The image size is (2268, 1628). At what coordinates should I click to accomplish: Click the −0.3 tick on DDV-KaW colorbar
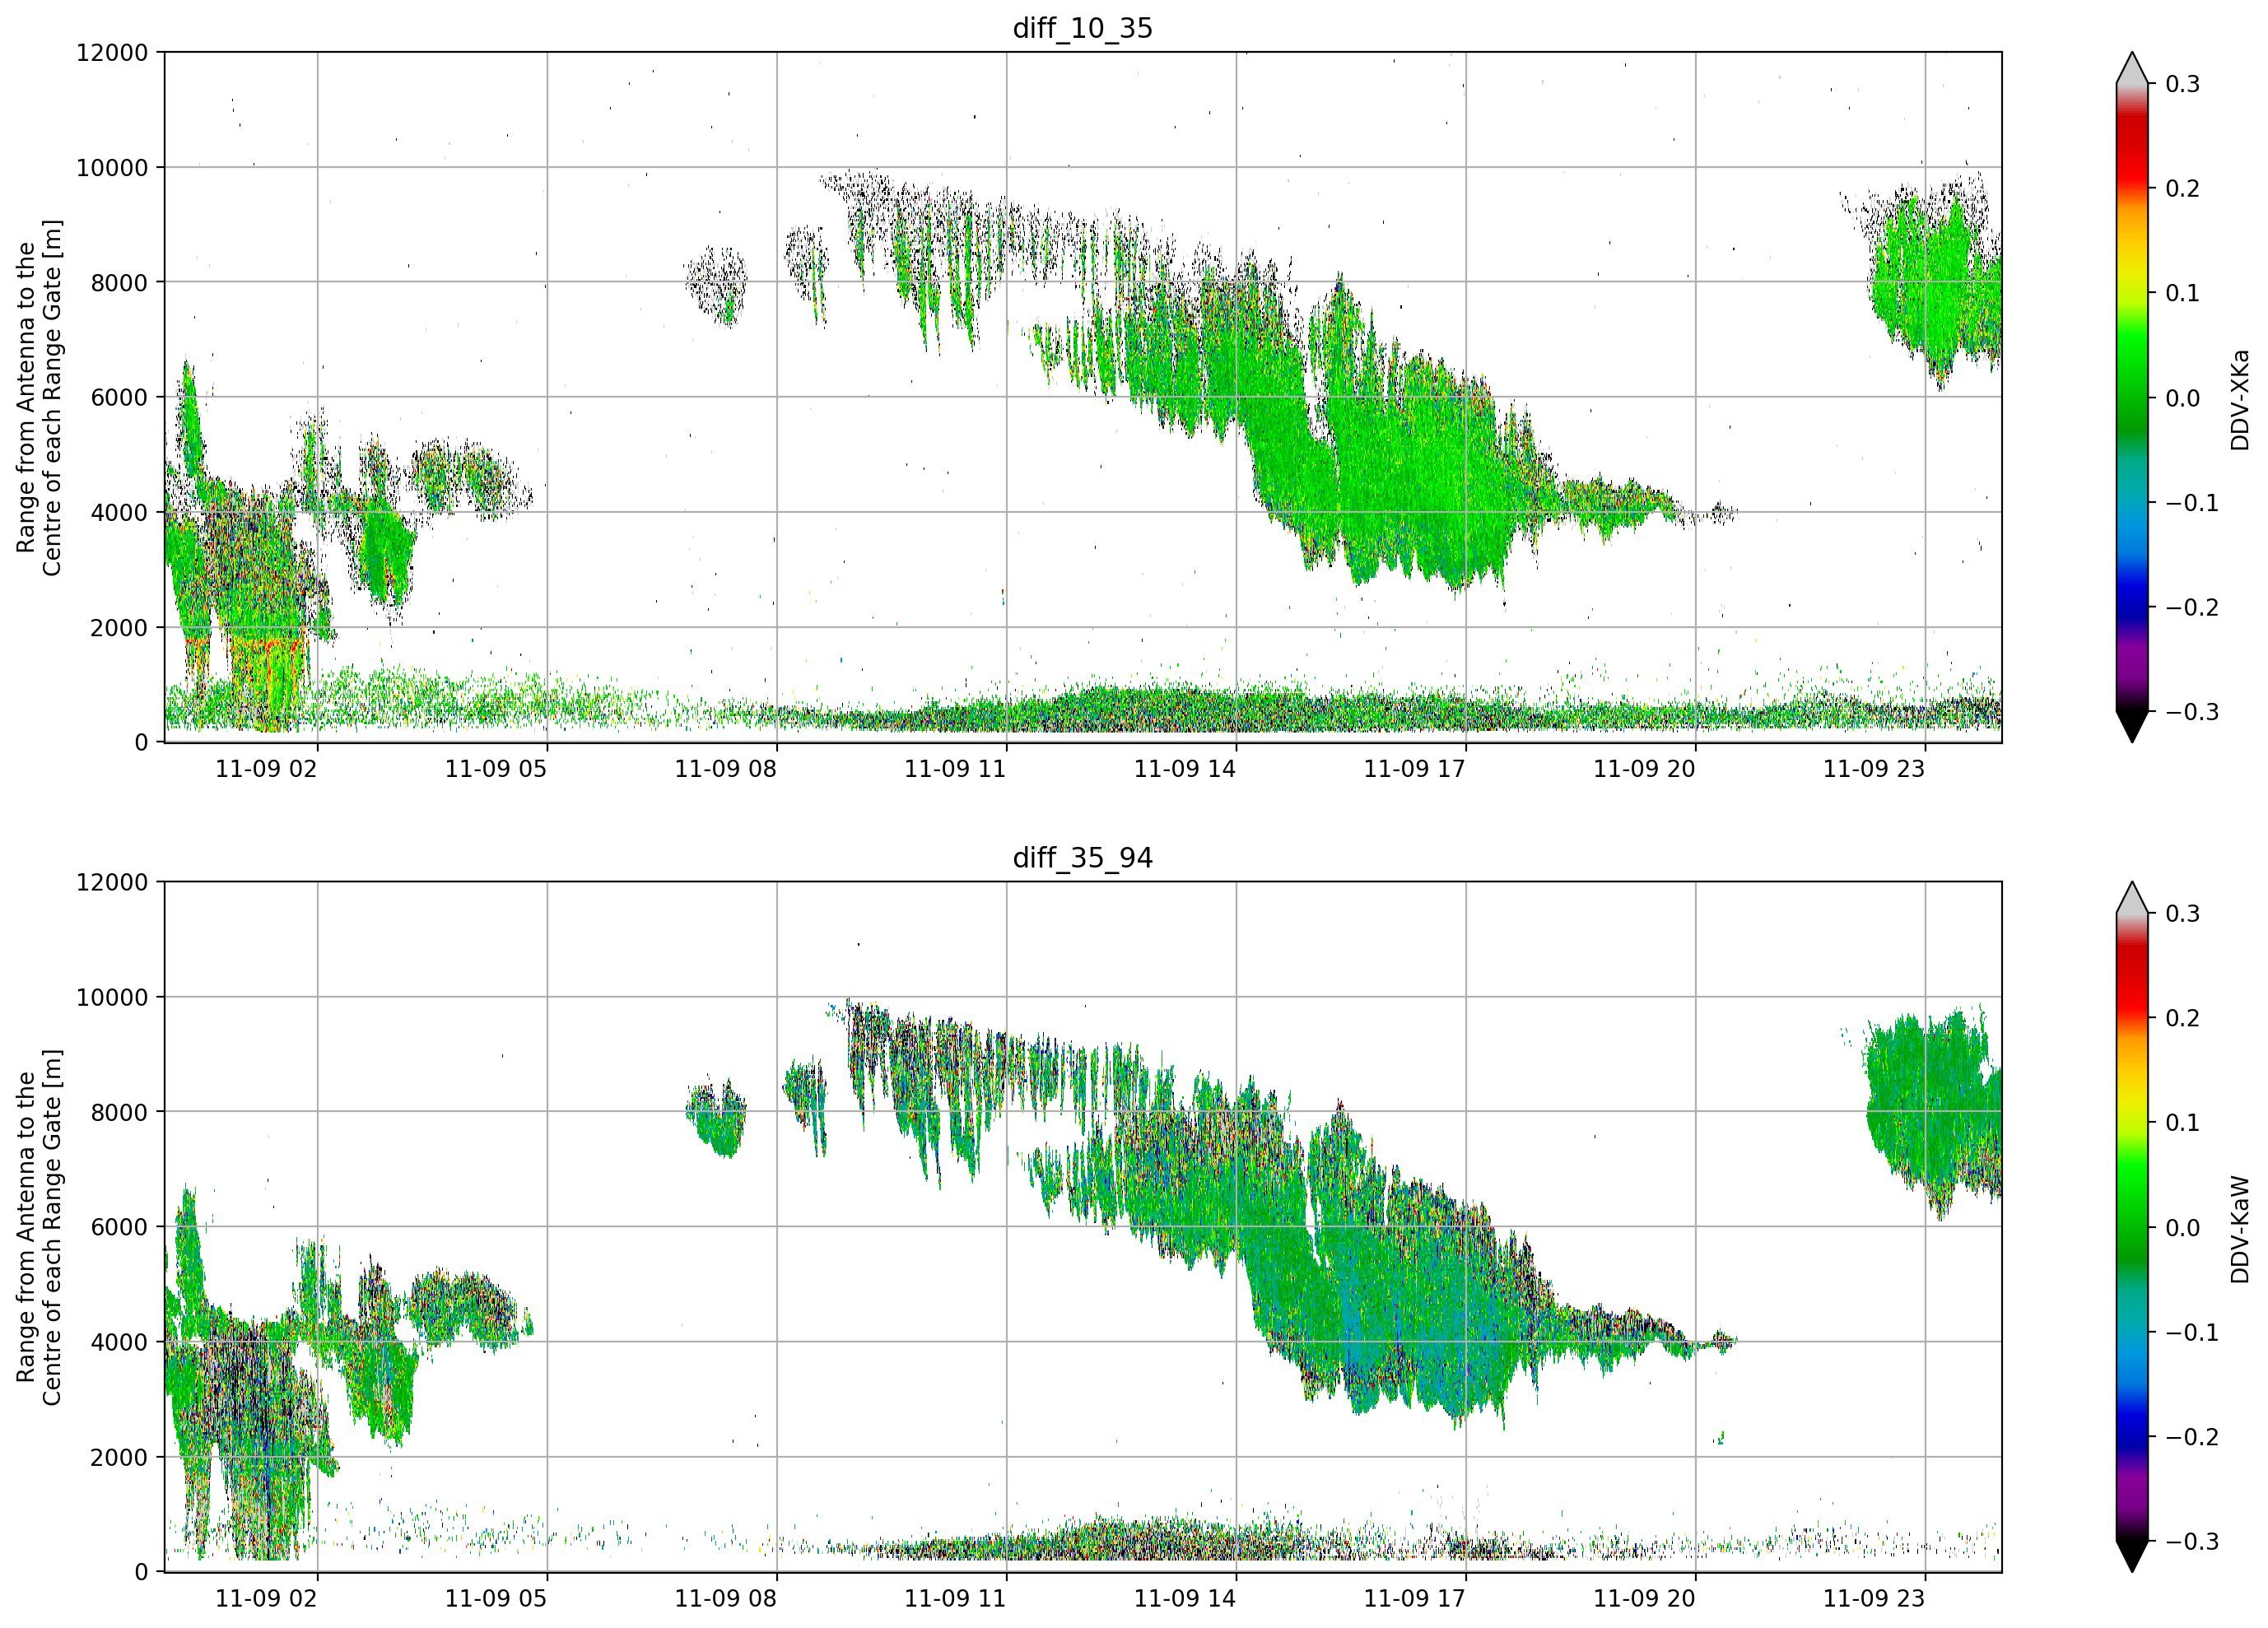(2192, 1542)
